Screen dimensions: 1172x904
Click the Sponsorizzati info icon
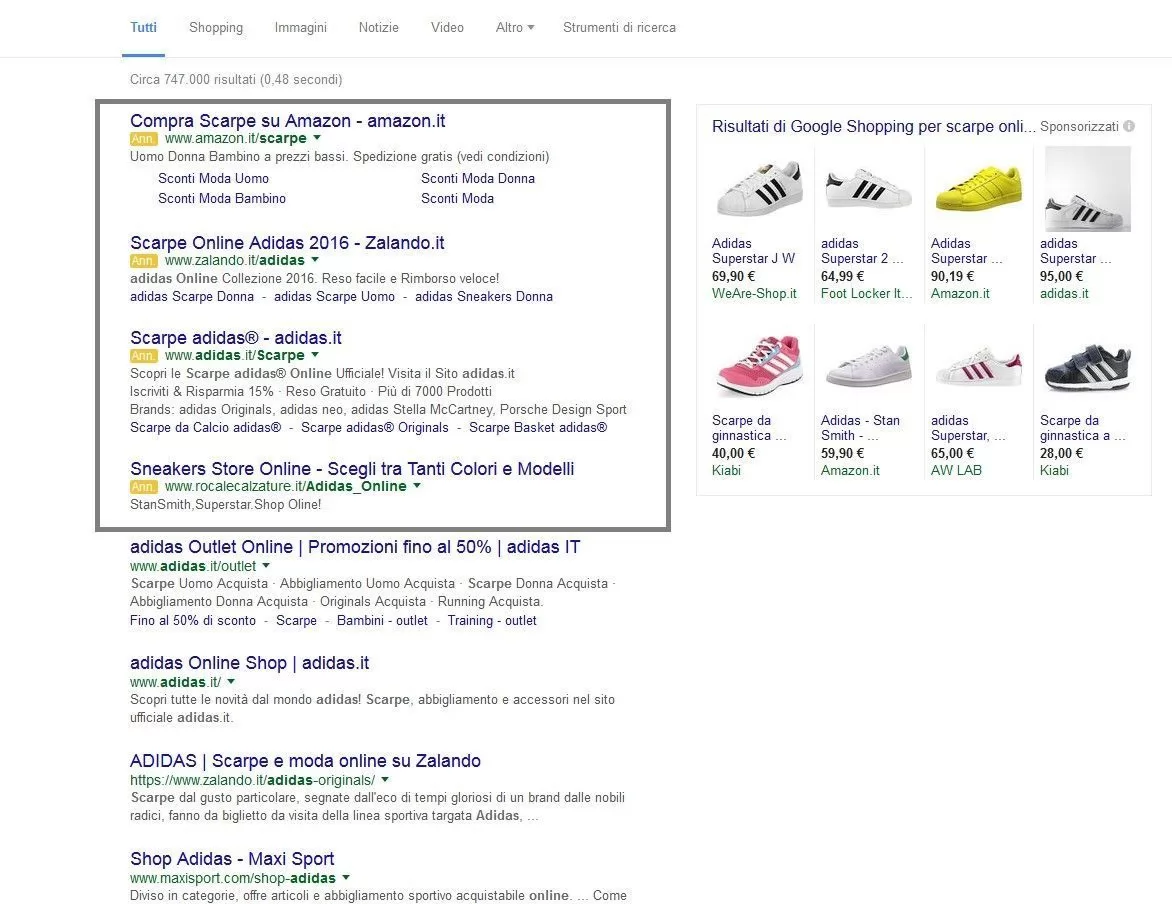(1129, 126)
